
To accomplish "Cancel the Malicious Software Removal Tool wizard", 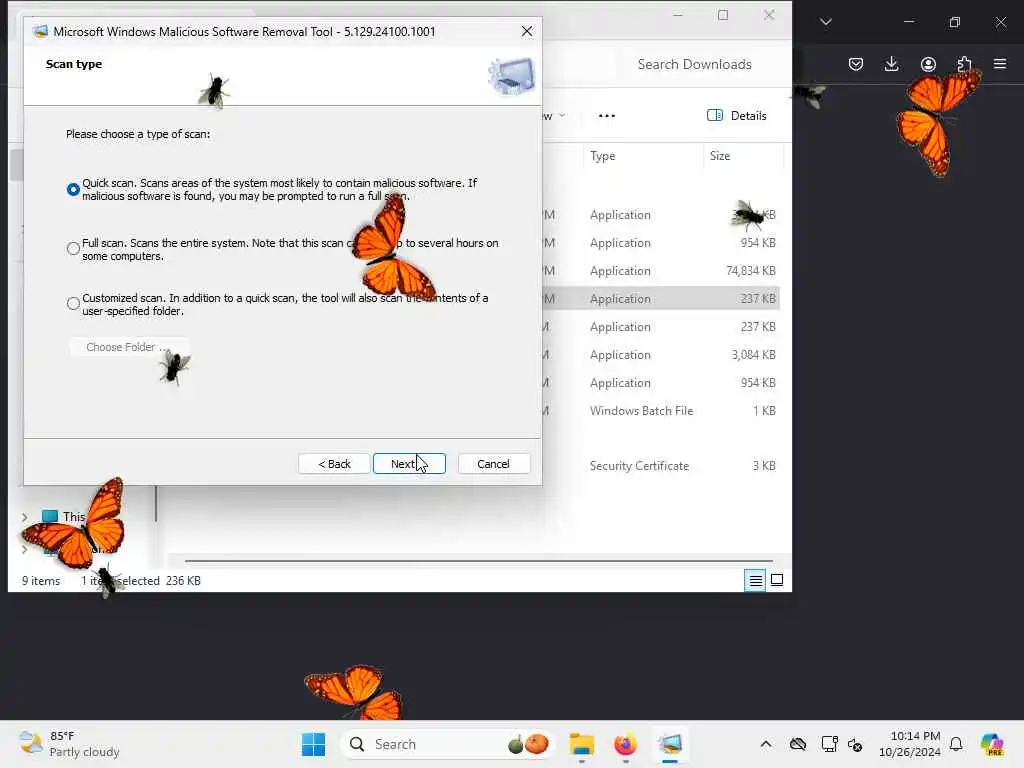I will click(x=494, y=464).
